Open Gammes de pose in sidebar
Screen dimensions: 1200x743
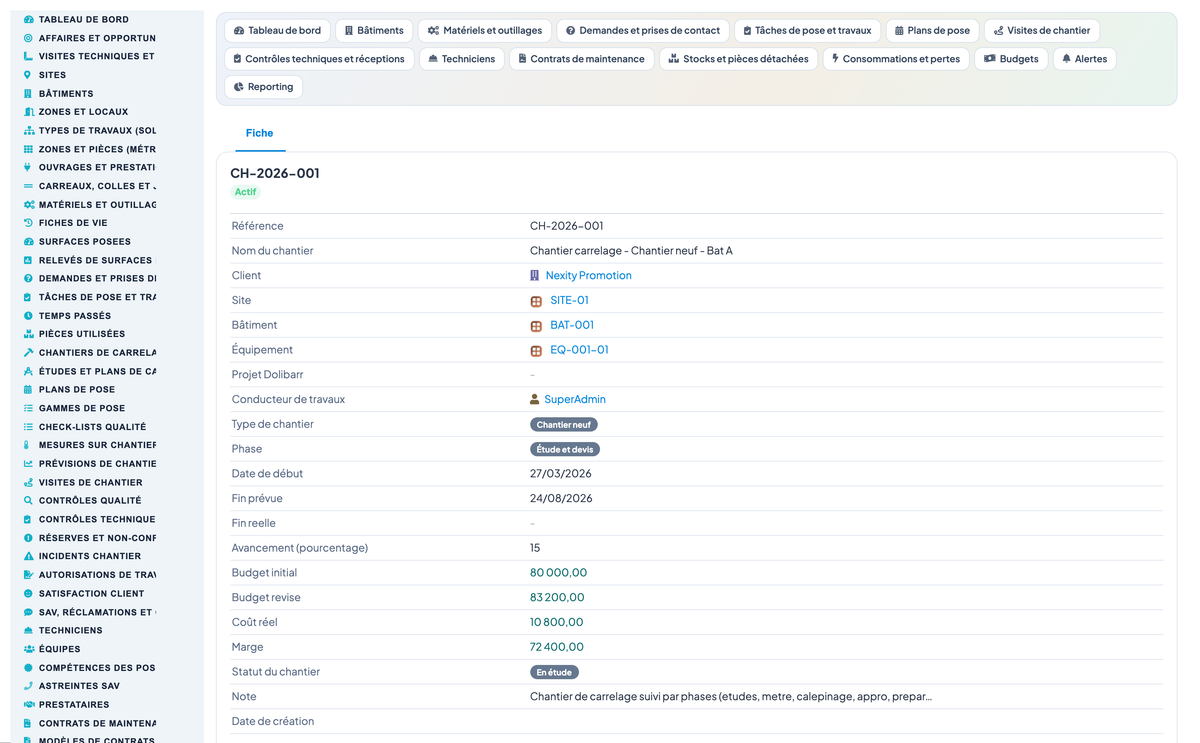click(x=82, y=408)
